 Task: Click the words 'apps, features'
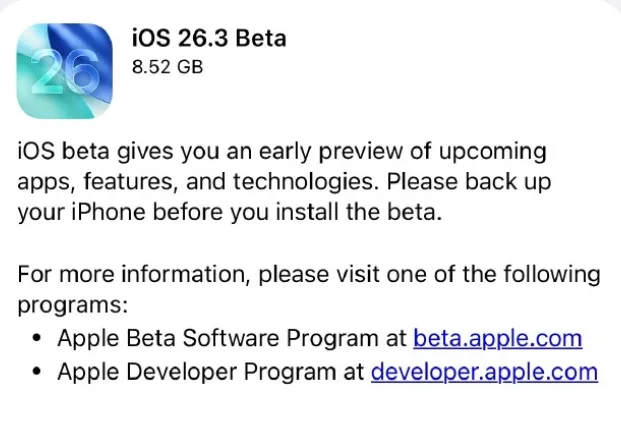pos(86,183)
